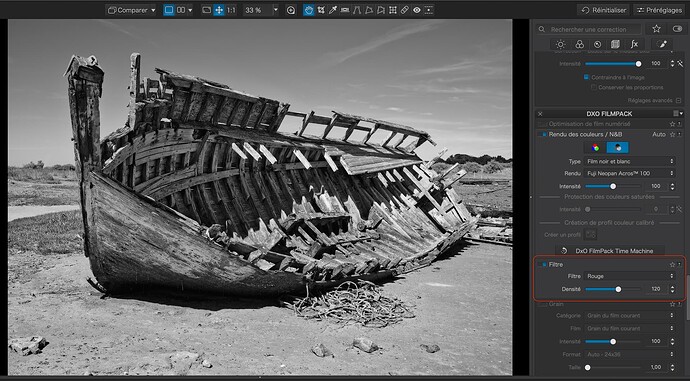This screenshot has width=690, height=381.
Task: Select color rendering mode button
Action: [x=596, y=148]
